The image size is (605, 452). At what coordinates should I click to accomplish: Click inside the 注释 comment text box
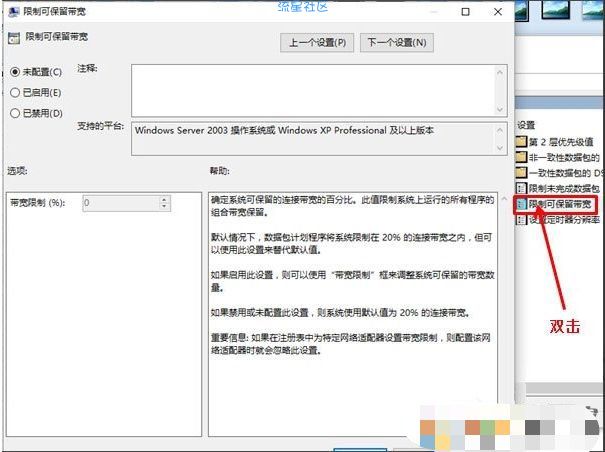313,90
